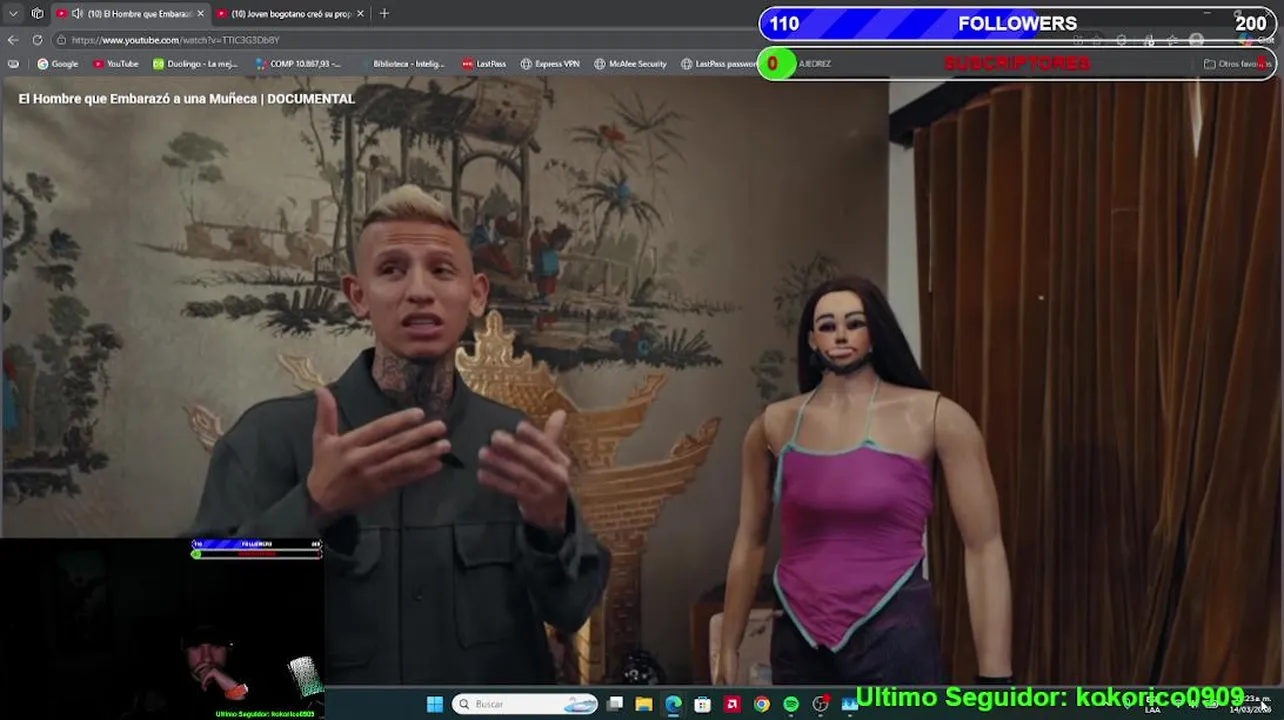
Task: Click the playing video frame
Action: coord(642,380)
